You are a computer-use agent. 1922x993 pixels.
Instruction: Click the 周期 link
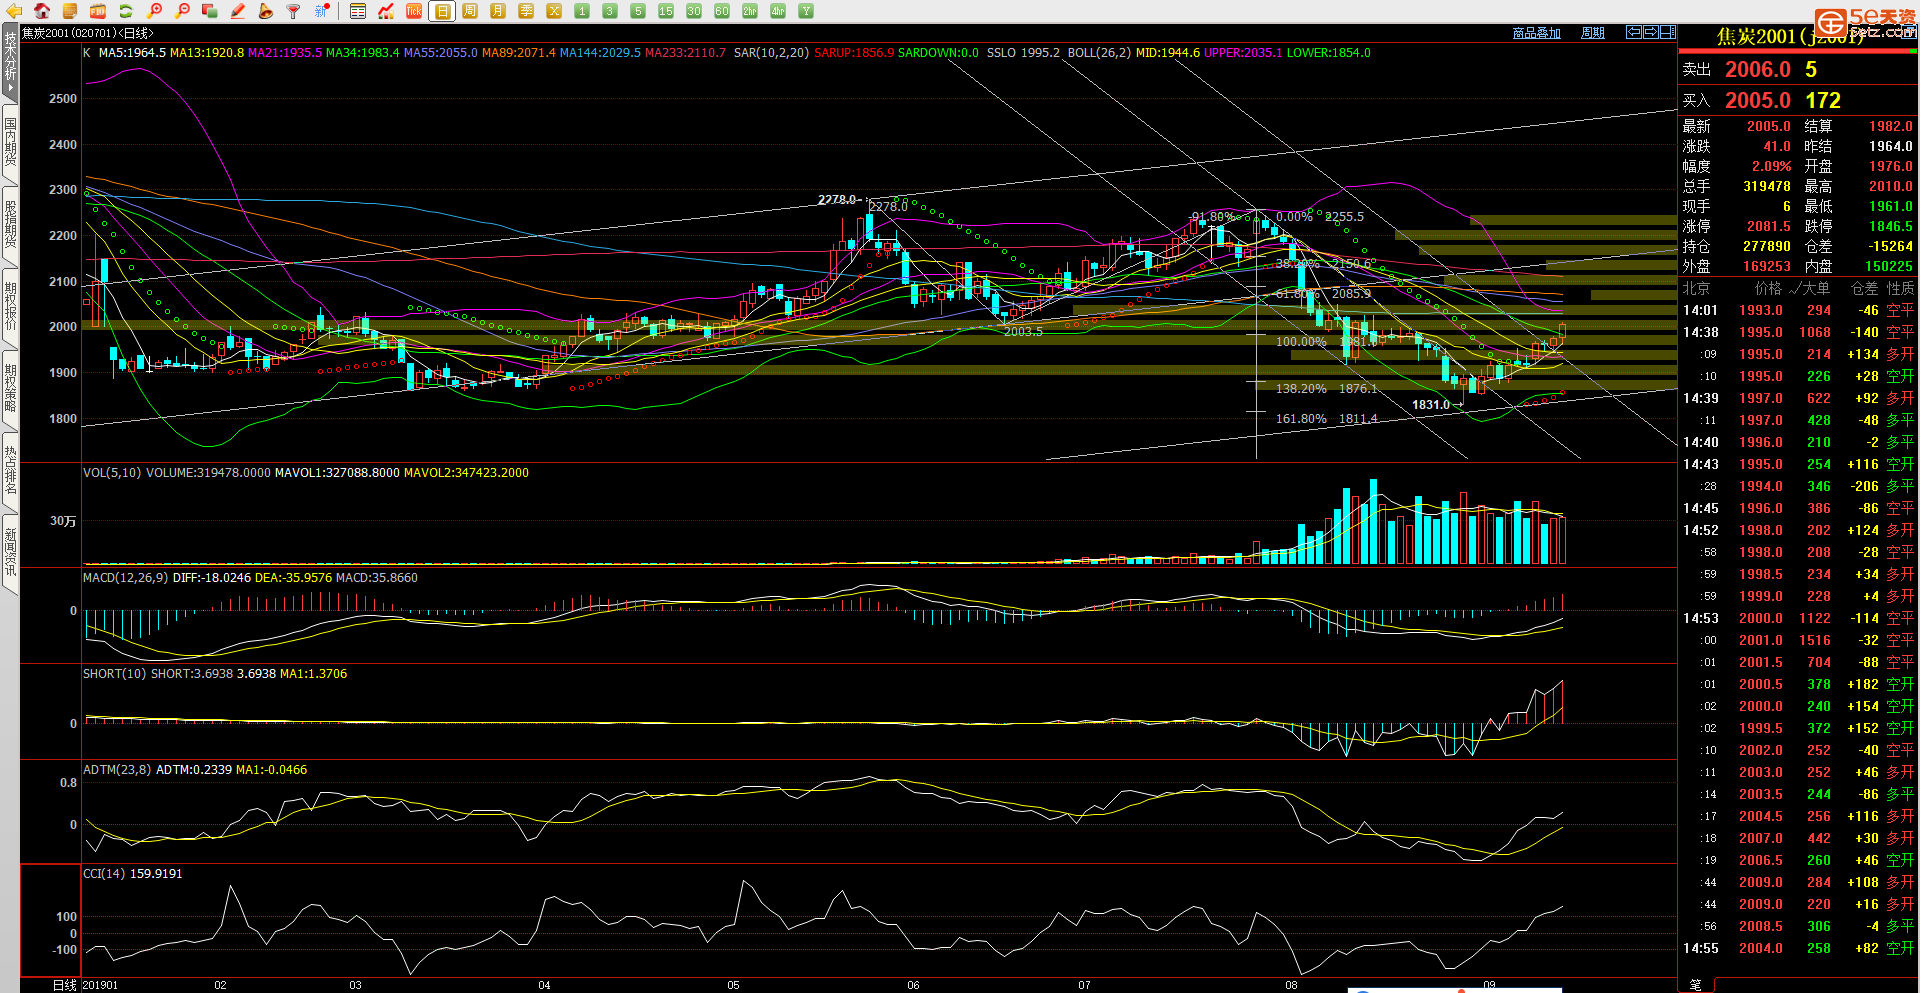click(x=1593, y=33)
